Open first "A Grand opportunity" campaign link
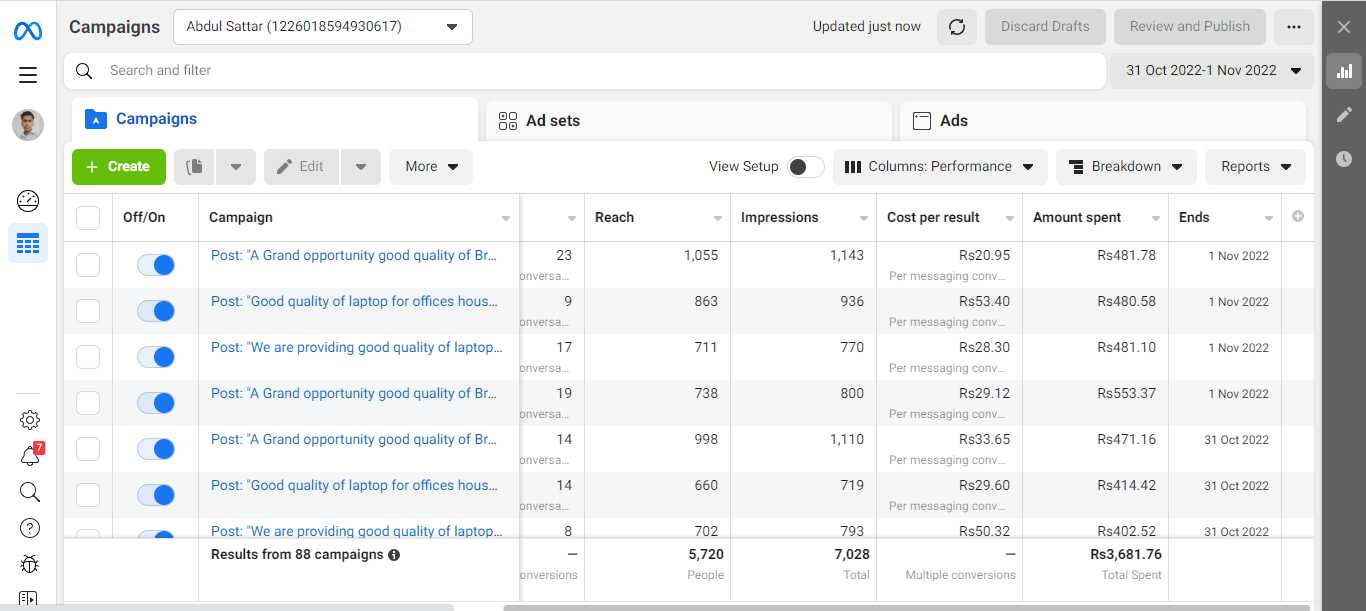 point(354,255)
